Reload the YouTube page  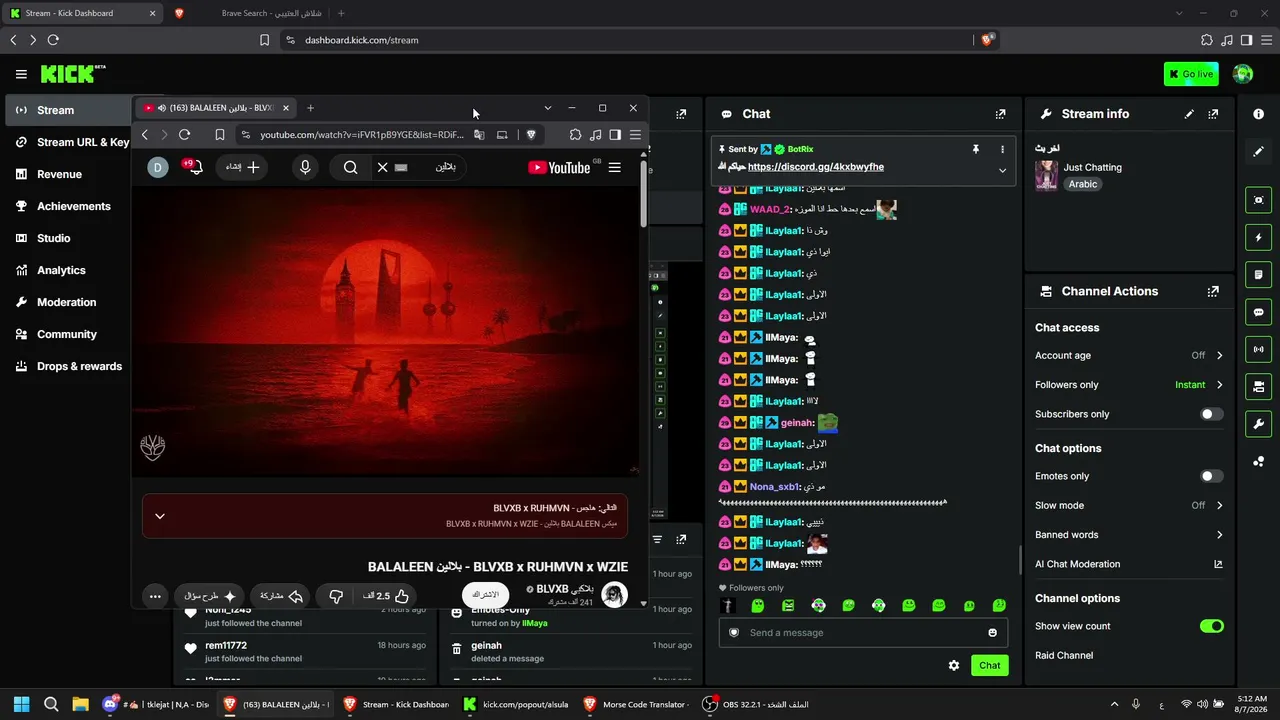pyautogui.click(x=184, y=135)
